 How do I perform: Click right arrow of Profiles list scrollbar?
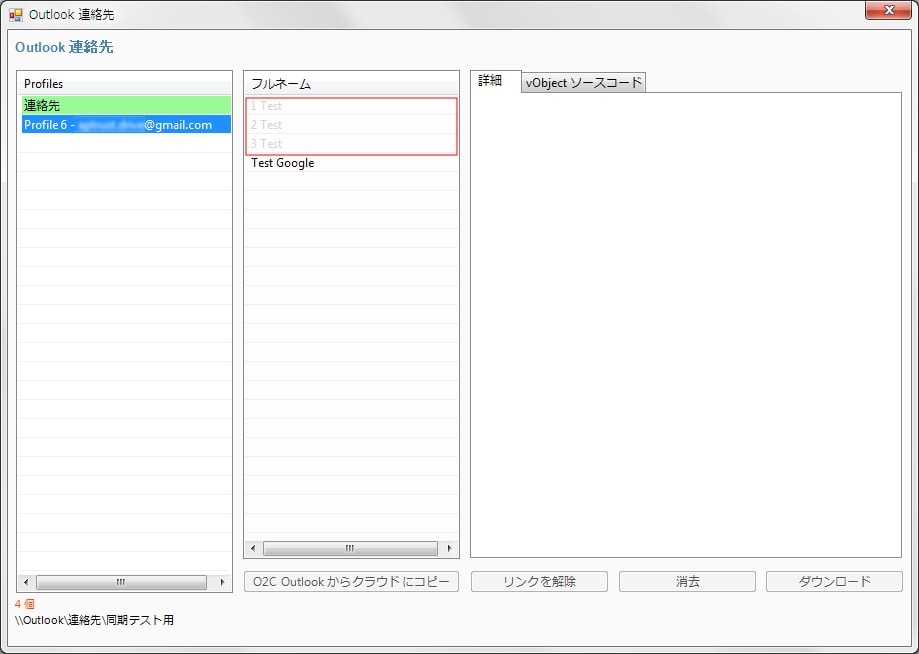[223, 583]
